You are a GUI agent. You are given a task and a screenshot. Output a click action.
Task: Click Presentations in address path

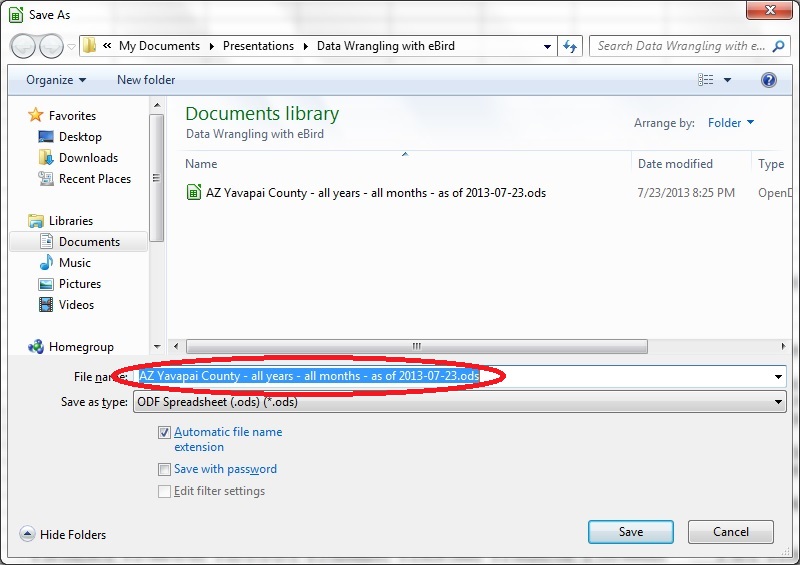tap(258, 46)
